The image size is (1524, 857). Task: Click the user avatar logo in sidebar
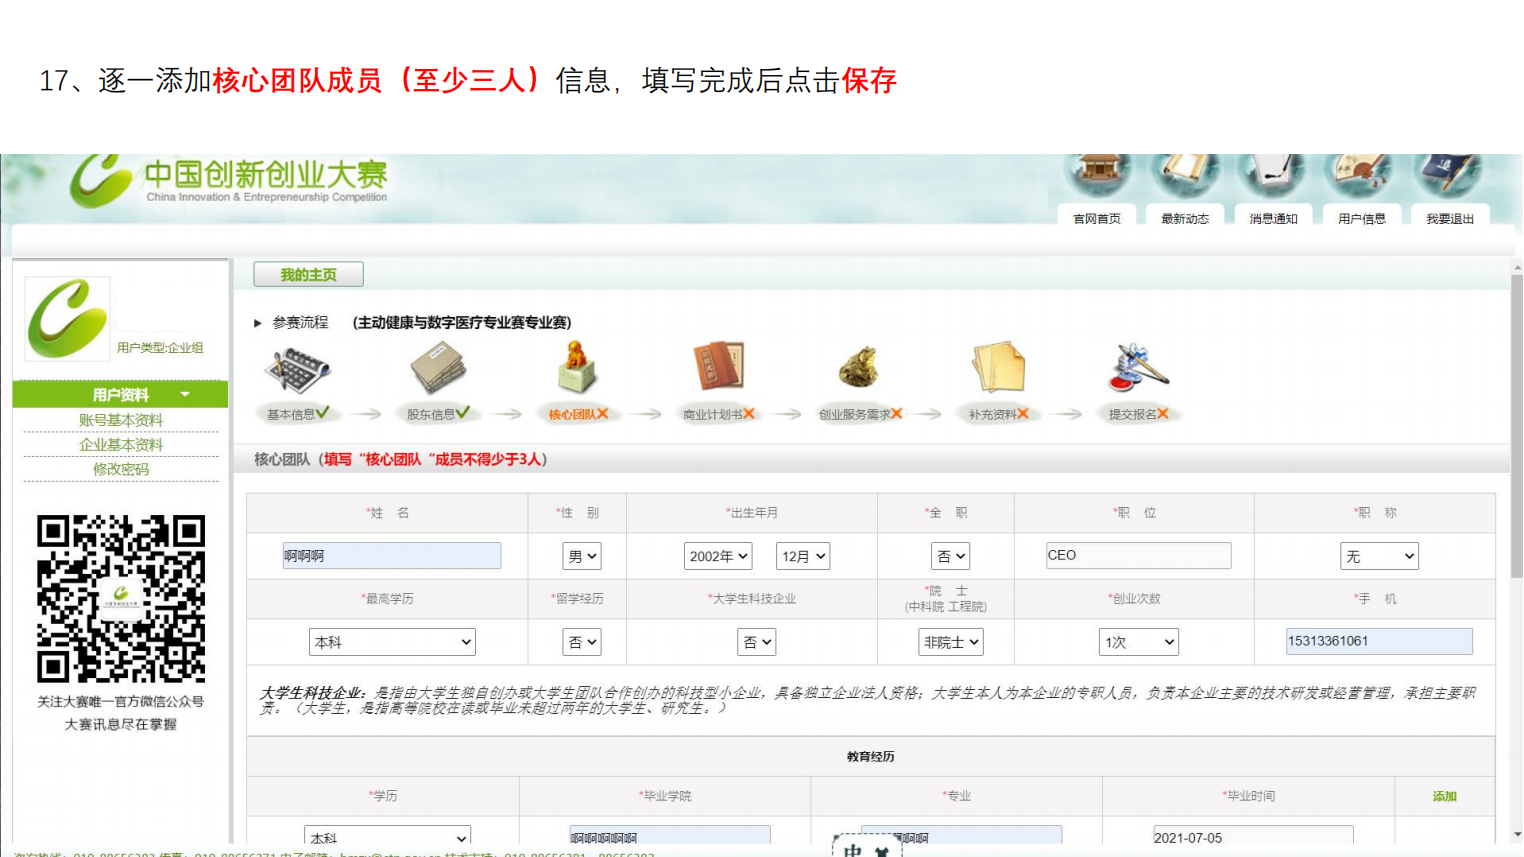[x=67, y=318]
